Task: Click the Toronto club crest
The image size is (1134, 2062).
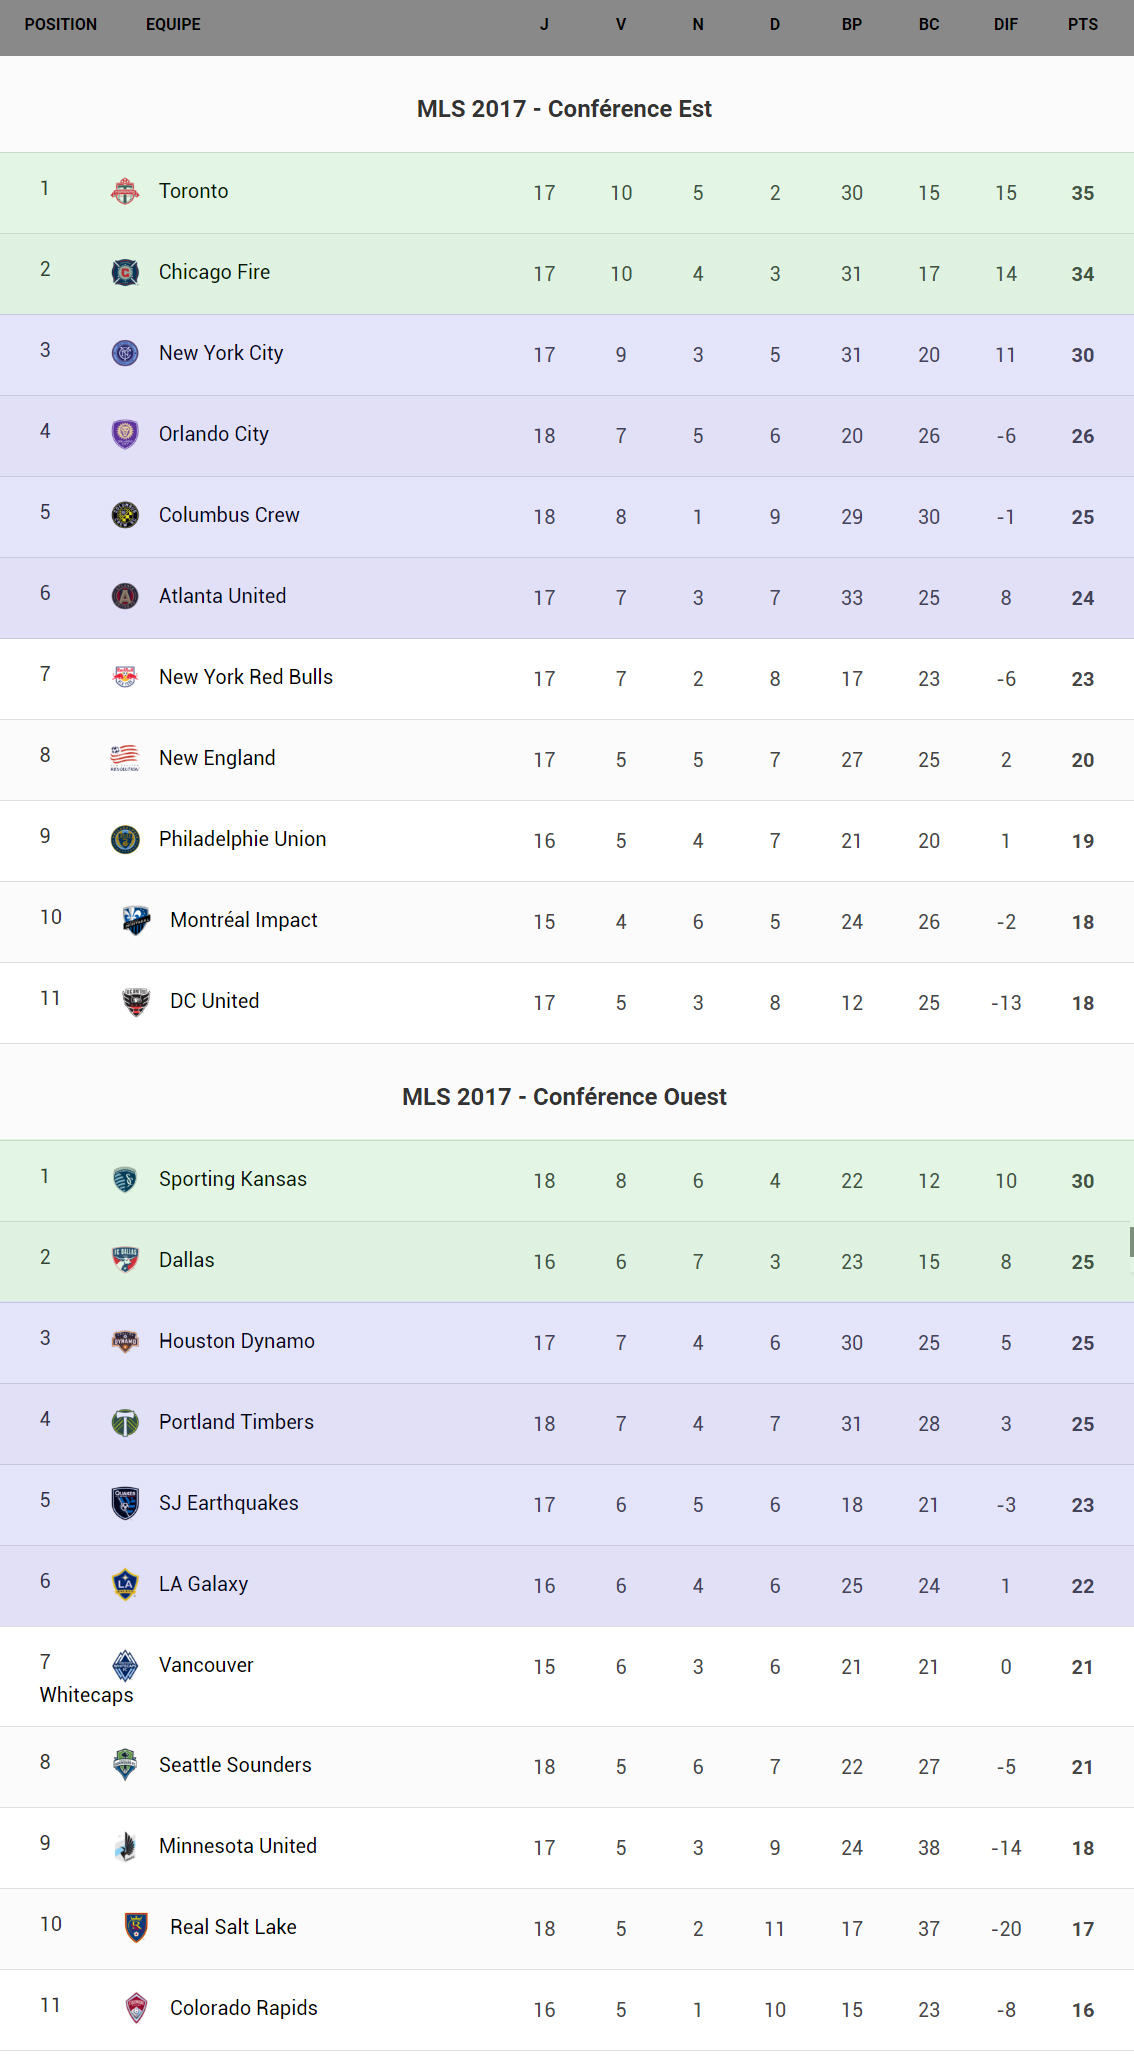Action: click(x=125, y=191)
